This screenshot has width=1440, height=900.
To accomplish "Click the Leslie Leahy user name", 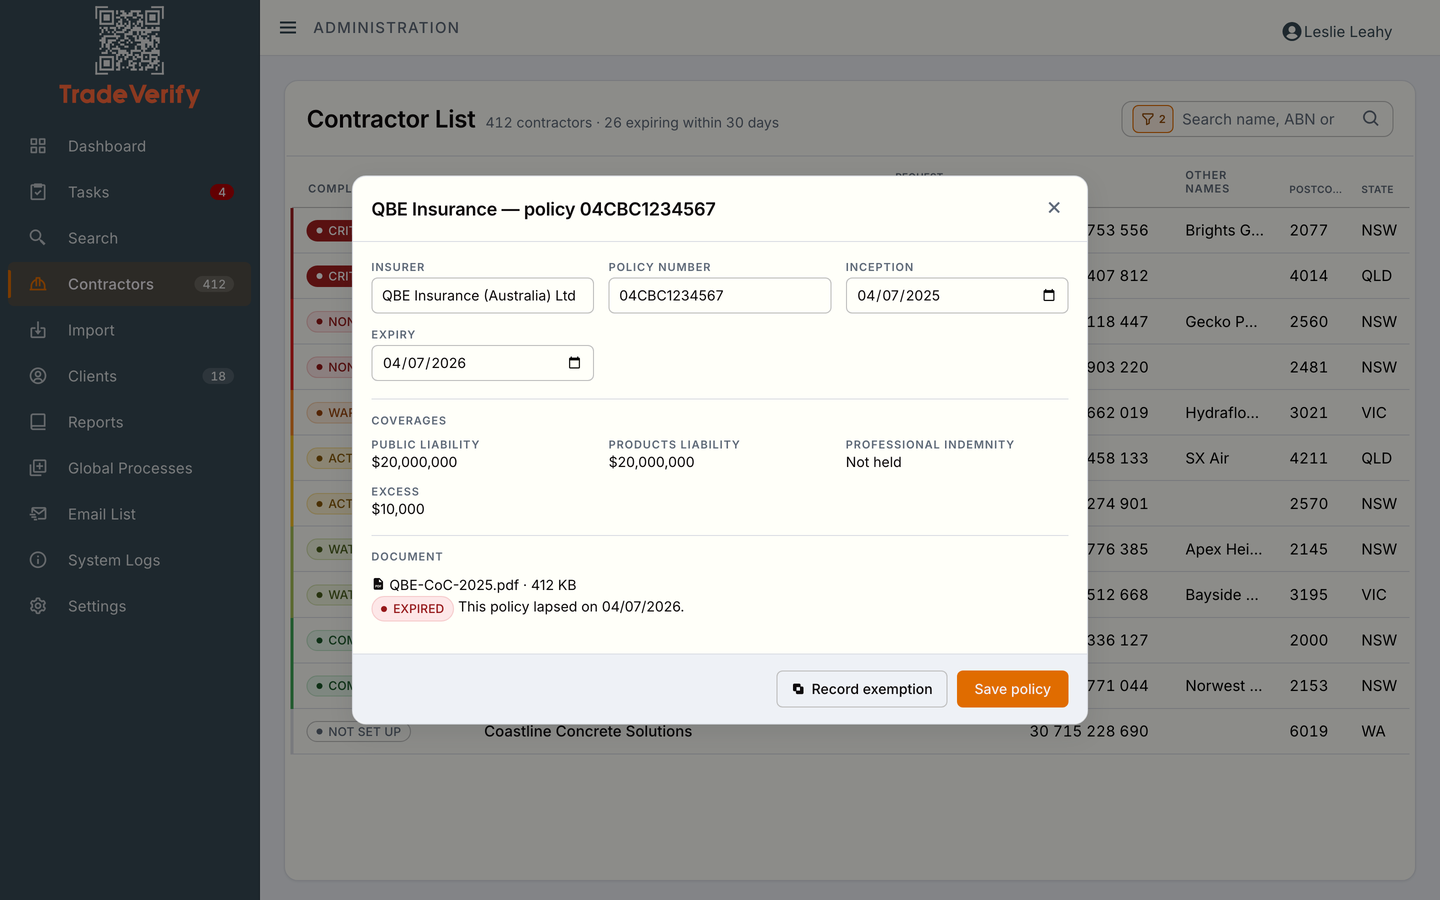I will [1348, 32].
